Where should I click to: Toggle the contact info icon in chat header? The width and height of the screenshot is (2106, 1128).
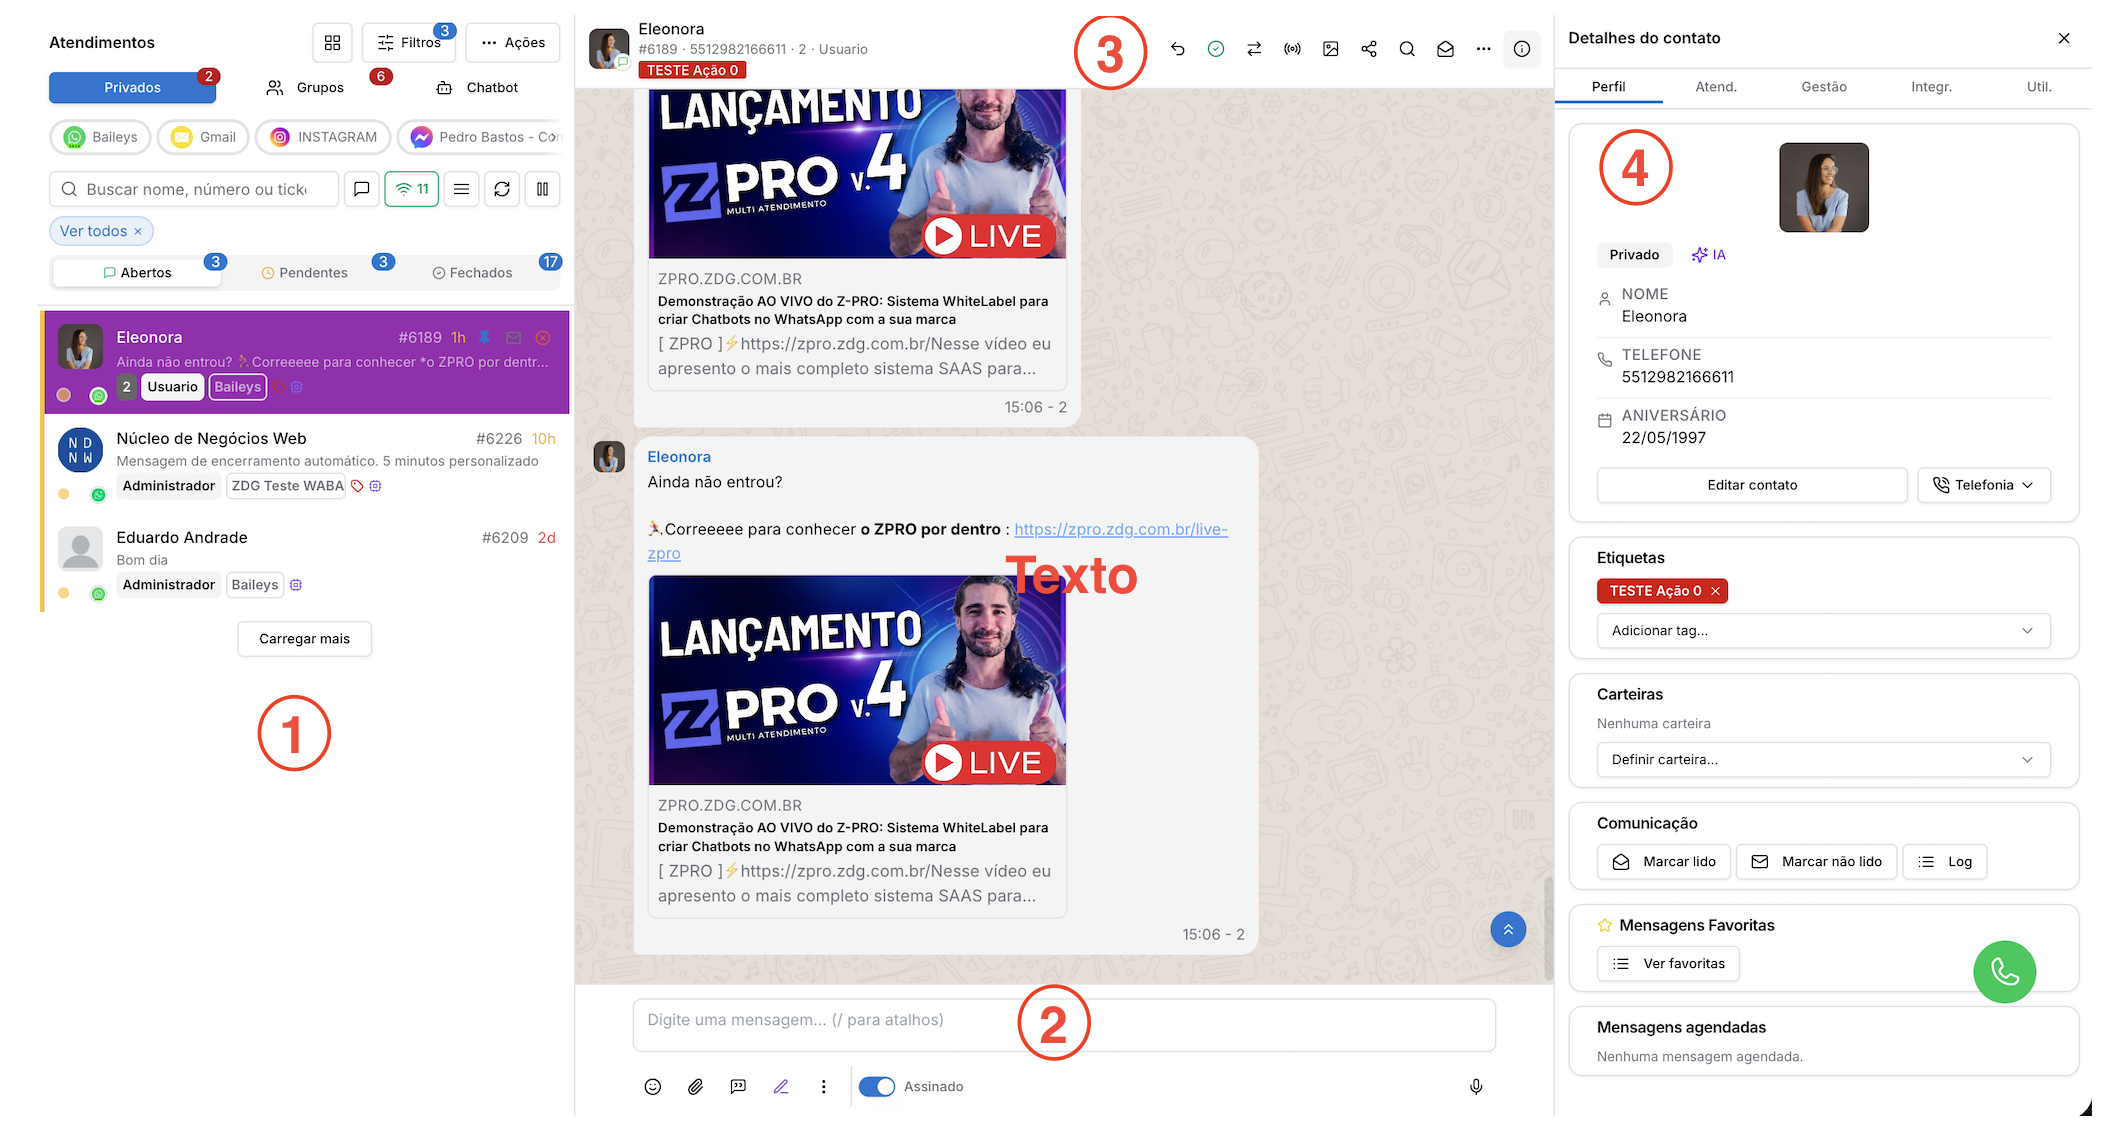click(1521, 49)
